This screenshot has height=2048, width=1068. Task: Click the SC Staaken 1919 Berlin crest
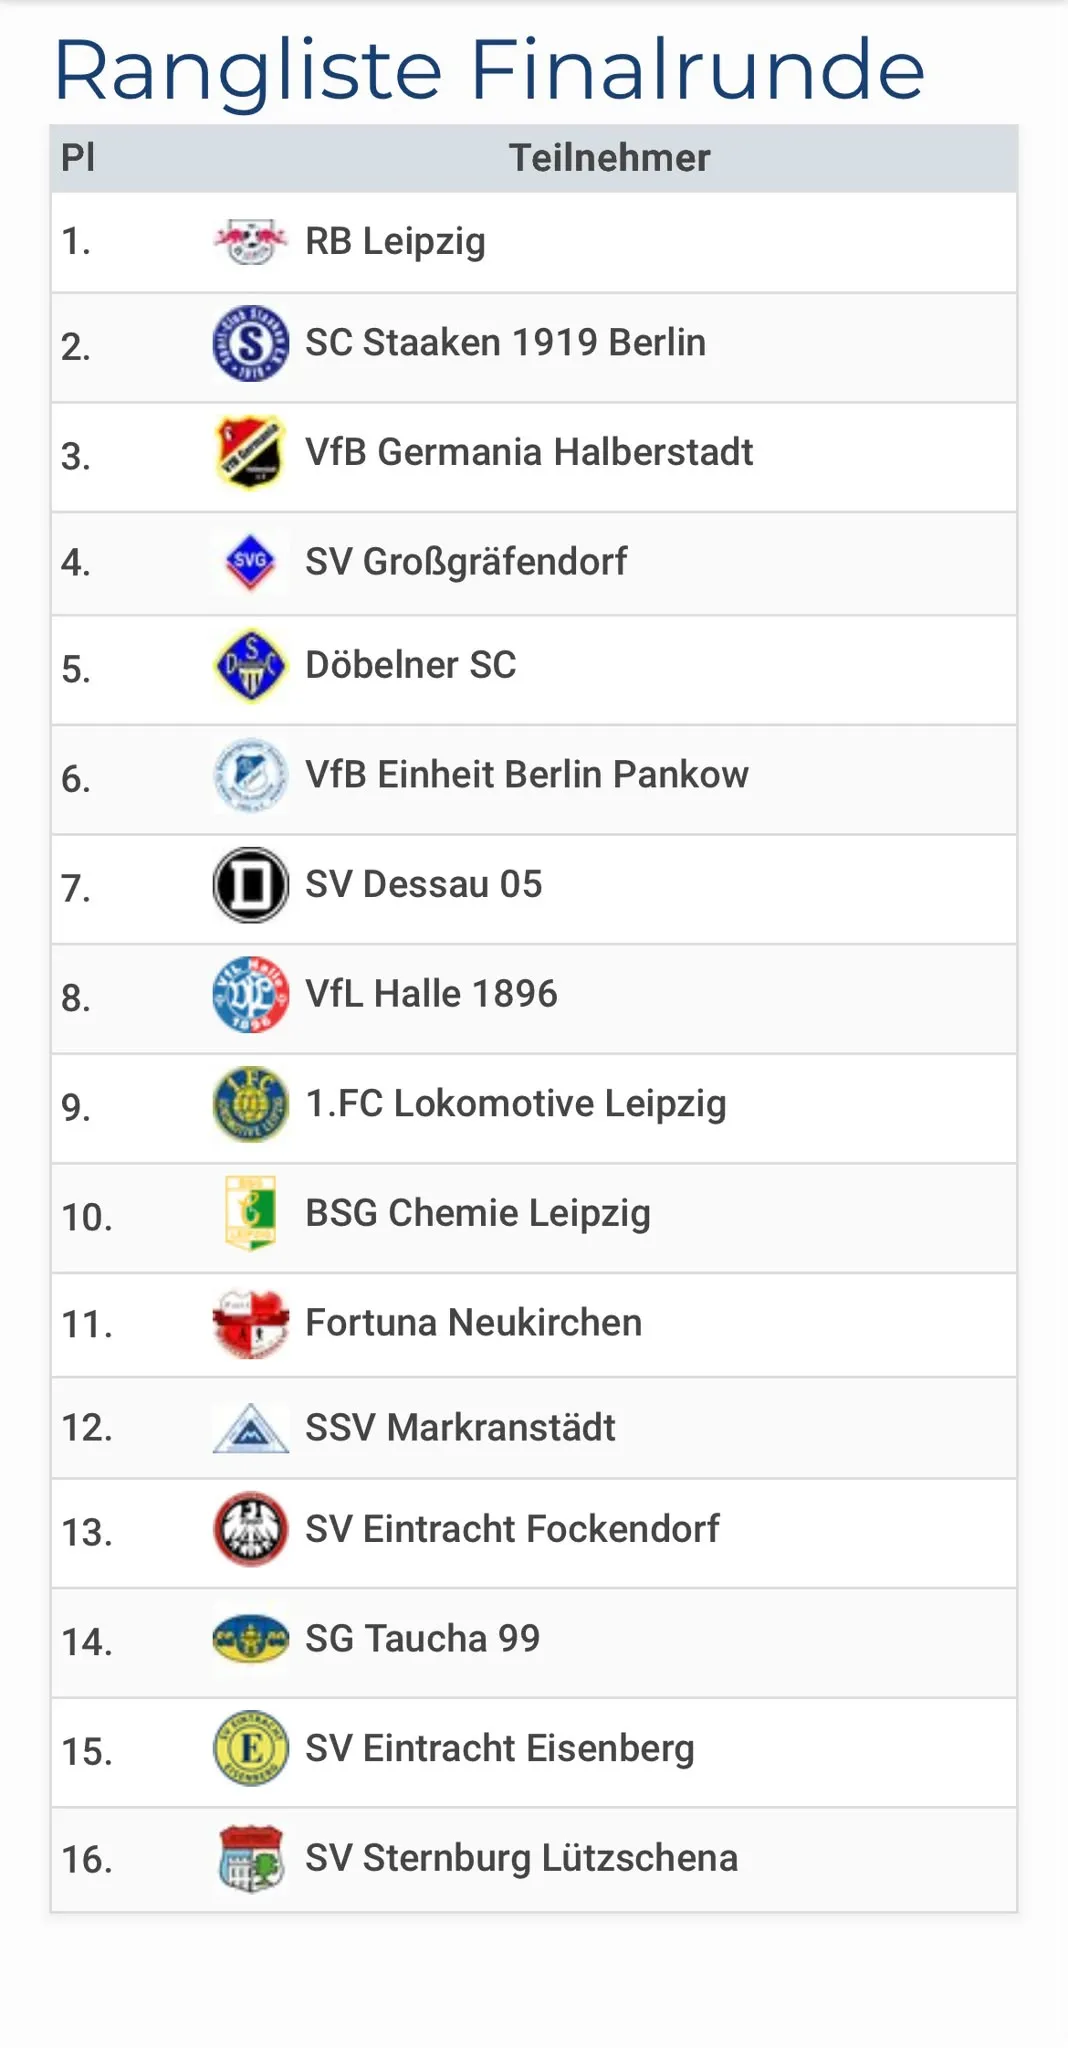tap(251, 344)
